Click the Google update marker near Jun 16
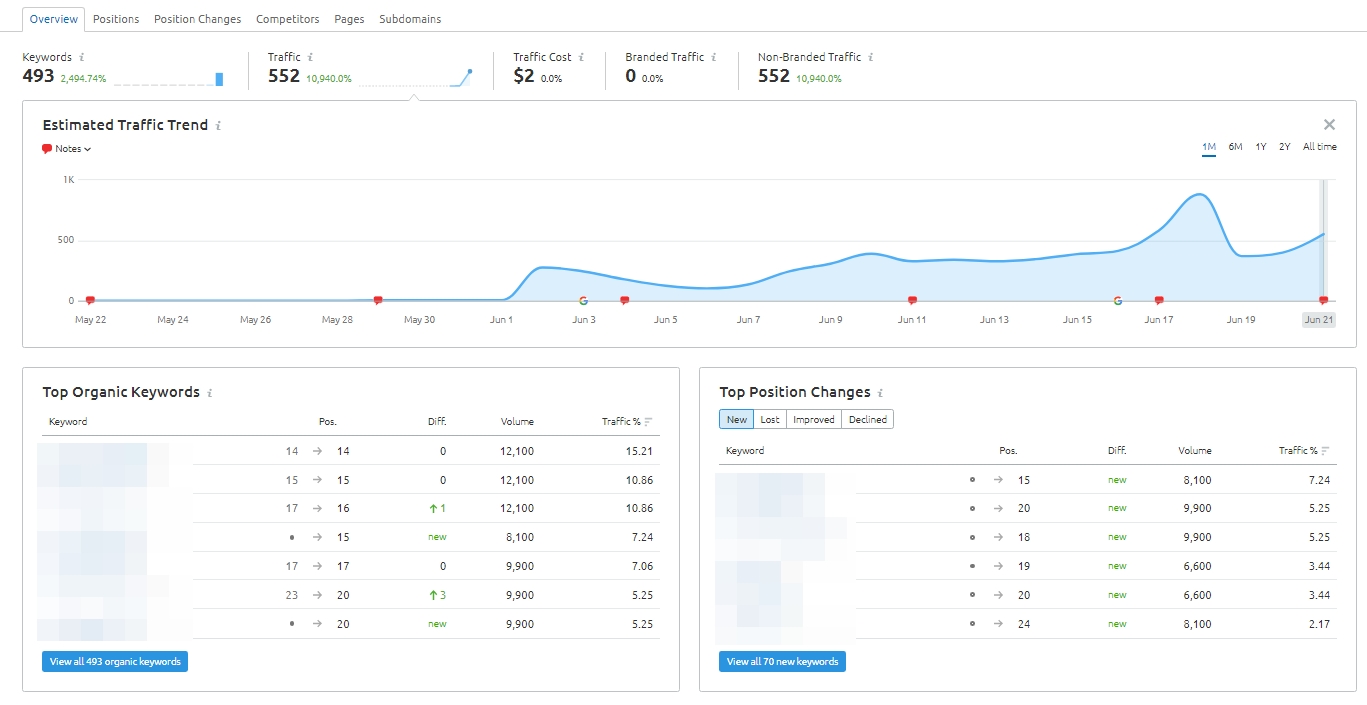 [x=1117, y=300]
